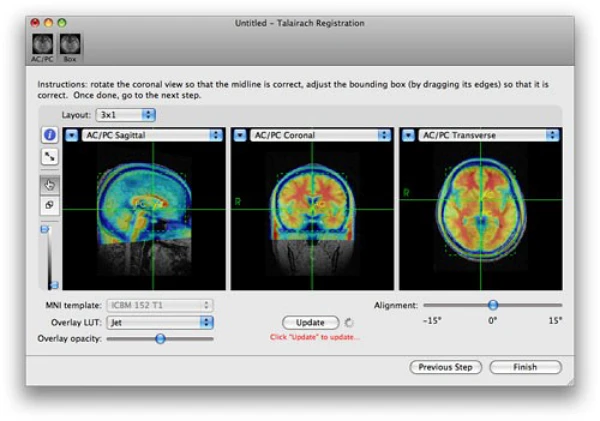Click the AC/PC step icon in toolbar
Viewport: 600px width, 421px height.
click(x=44, y=45)
